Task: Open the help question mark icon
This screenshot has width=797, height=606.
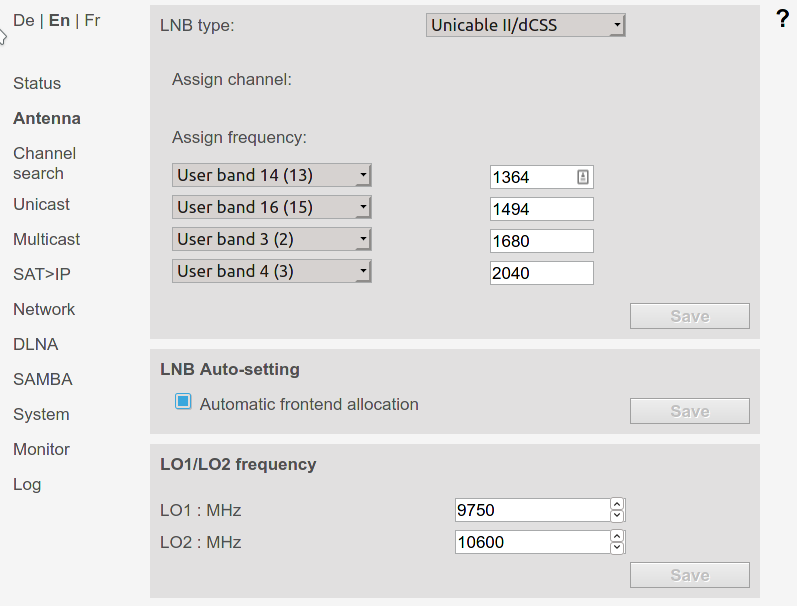Action: pyautogui.click(x=783, y=19)
